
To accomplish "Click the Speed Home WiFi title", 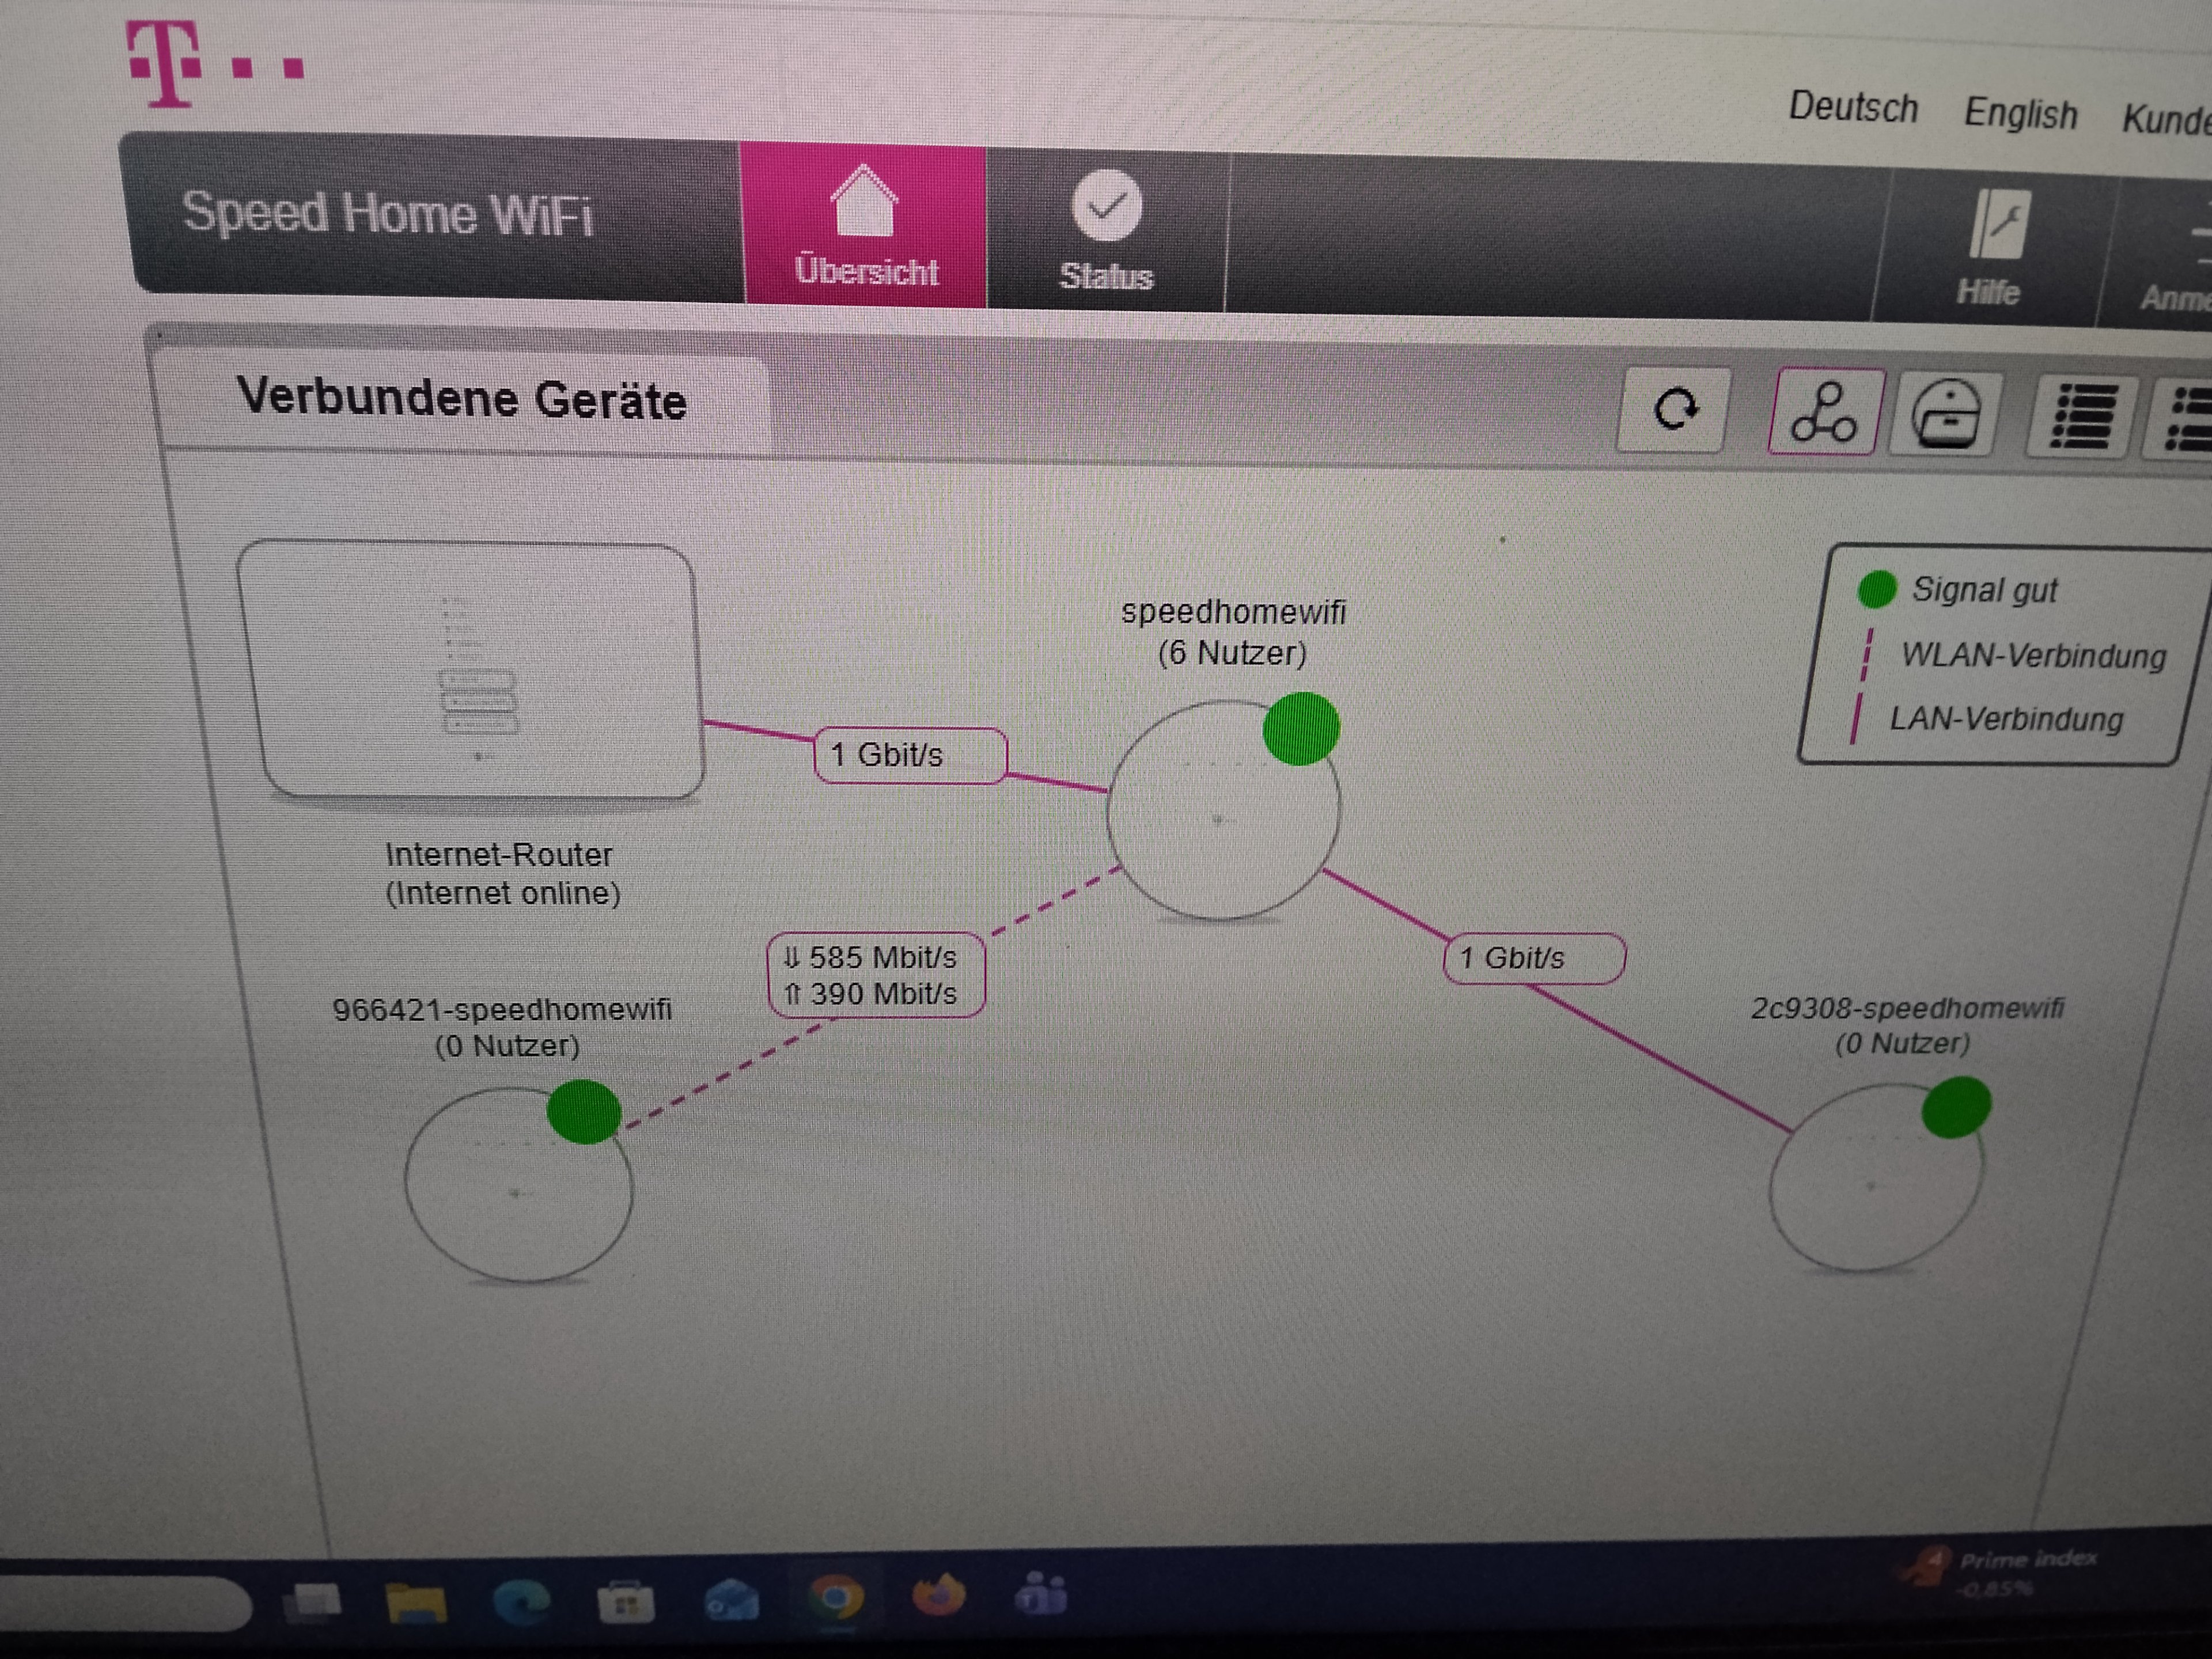I will click(387, 214).
